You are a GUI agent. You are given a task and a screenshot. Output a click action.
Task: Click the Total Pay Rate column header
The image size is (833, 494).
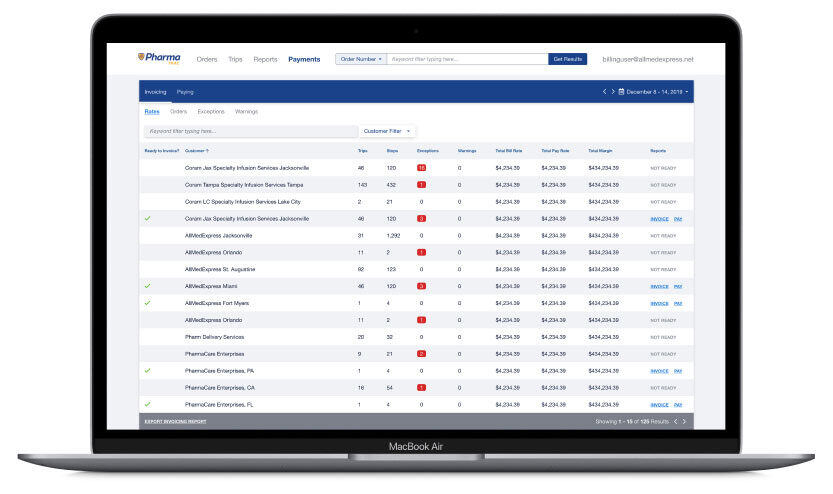[555, 151]
